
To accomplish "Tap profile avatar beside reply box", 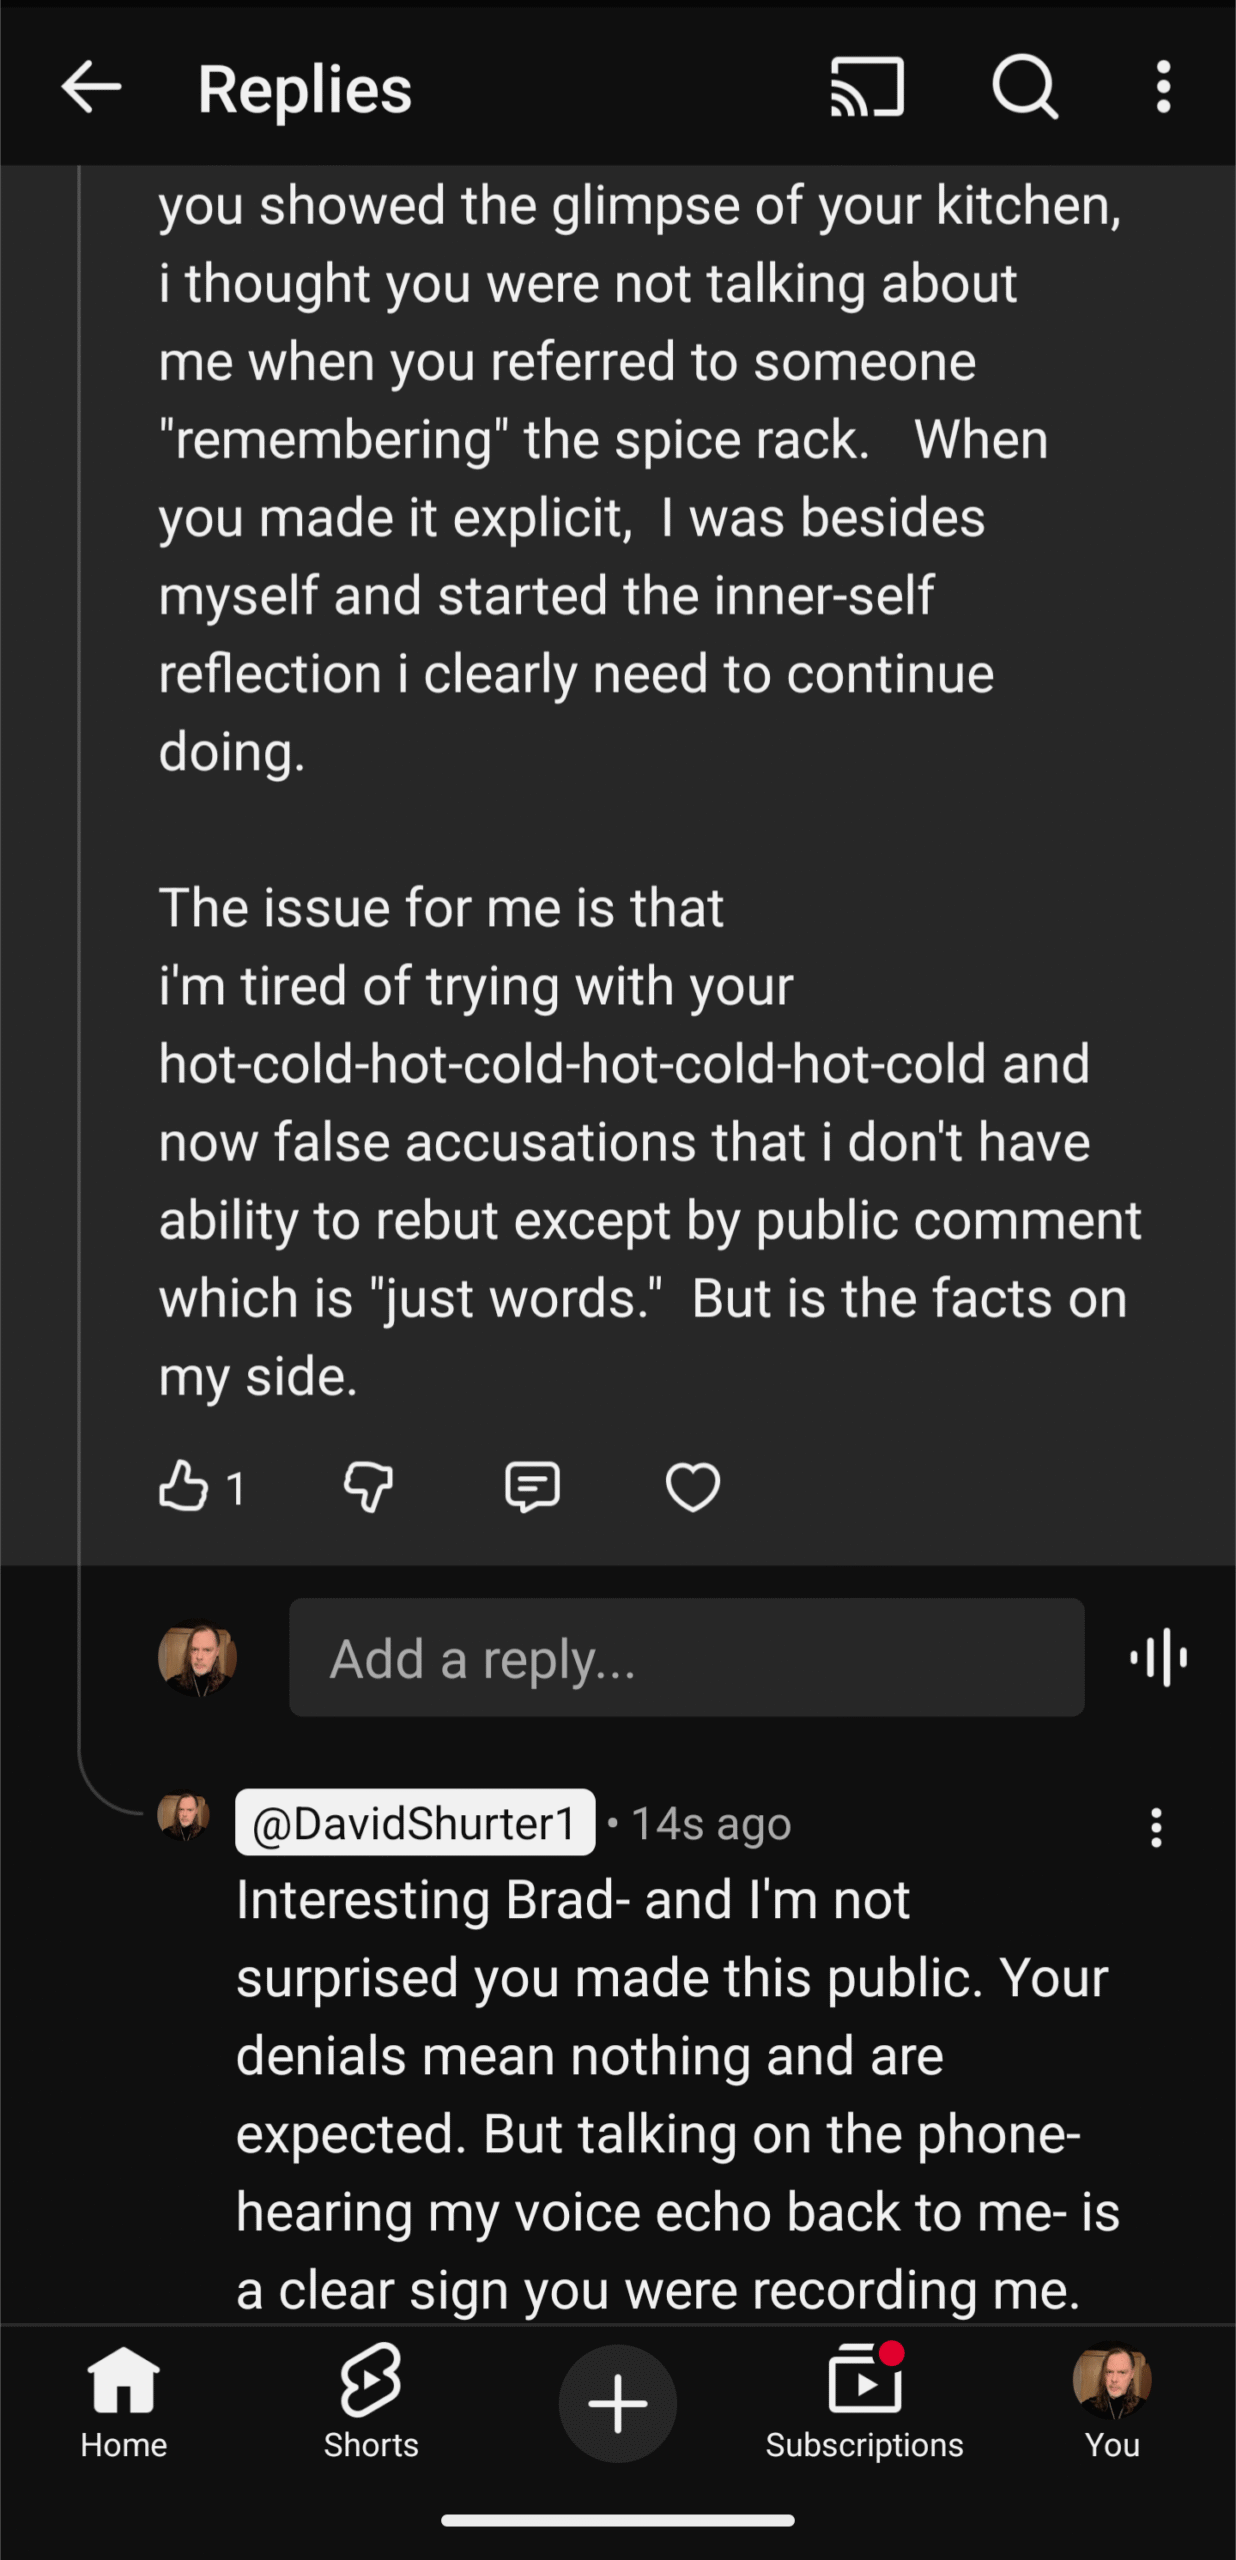I will (x=197, y=1658).
